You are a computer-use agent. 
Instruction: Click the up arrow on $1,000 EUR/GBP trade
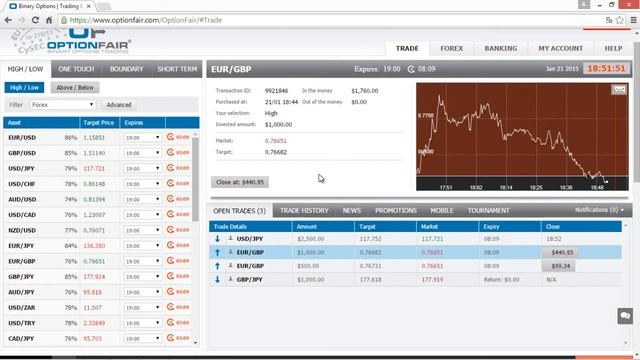[x=217, y=252]
